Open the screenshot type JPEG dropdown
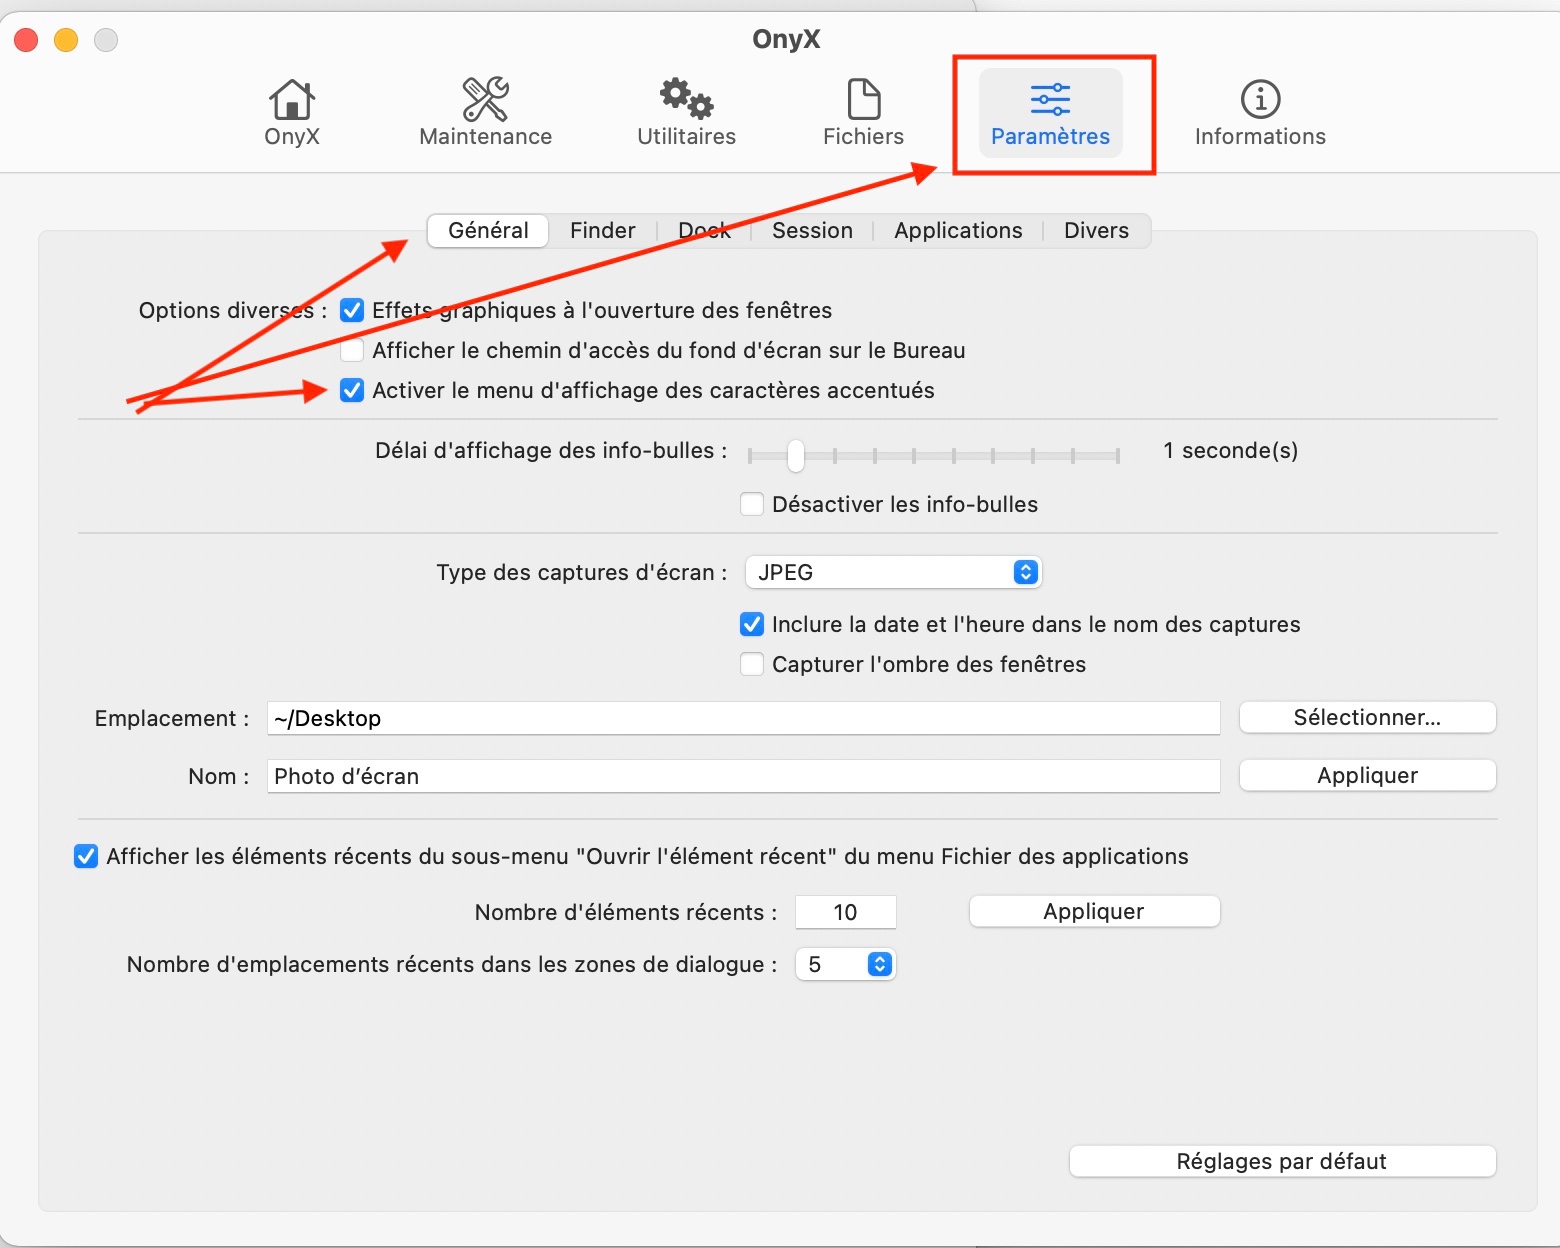Screen dimensions: 1560x1248 point(893,572)
